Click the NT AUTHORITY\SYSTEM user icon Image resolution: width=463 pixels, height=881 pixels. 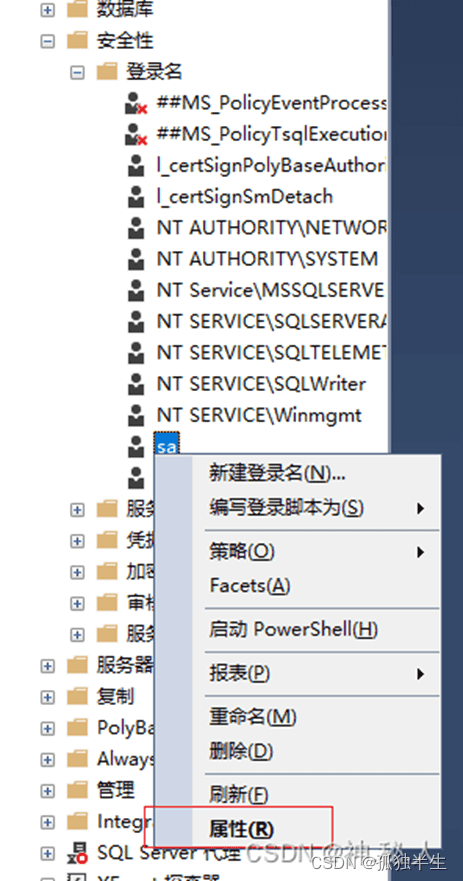tap(136, 259)
